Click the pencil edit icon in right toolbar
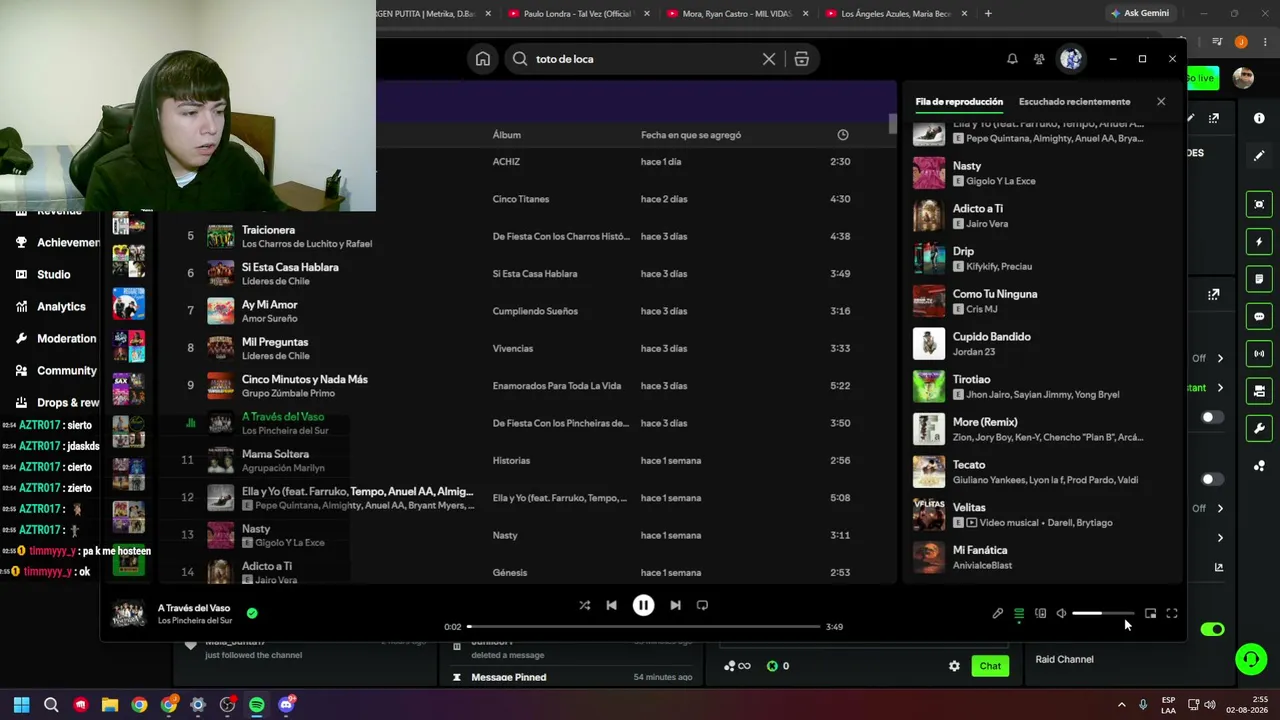1280x720 pixels. click(x=1259, y=155)
